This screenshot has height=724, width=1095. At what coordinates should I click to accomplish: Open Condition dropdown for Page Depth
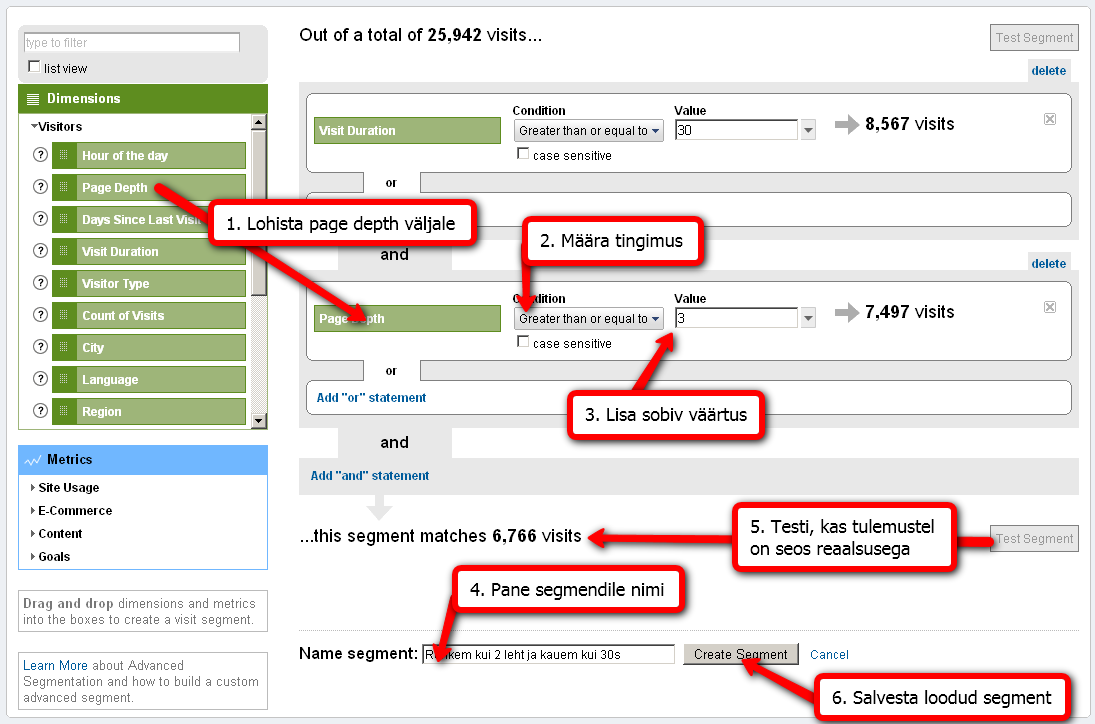pyautogui.click(x=589, y=319)
